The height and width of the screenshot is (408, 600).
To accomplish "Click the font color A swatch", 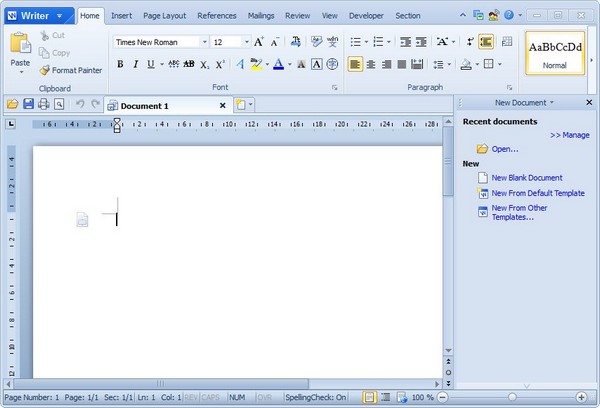I will coord(279,64).
